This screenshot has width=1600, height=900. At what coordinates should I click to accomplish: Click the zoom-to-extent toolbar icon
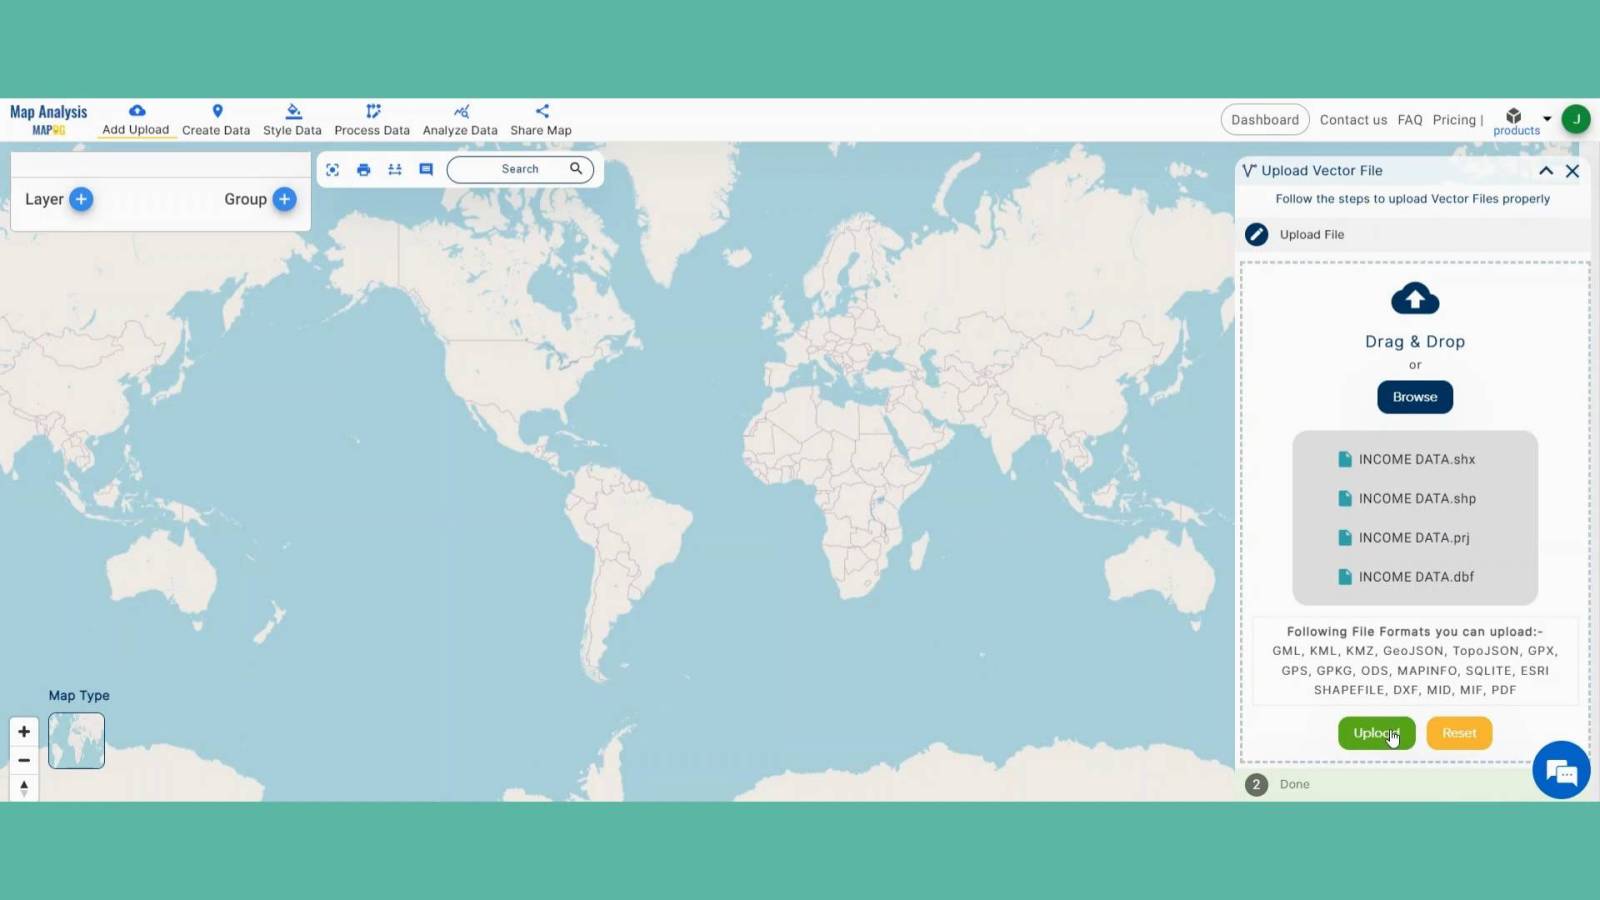click(x=333, y=170)
